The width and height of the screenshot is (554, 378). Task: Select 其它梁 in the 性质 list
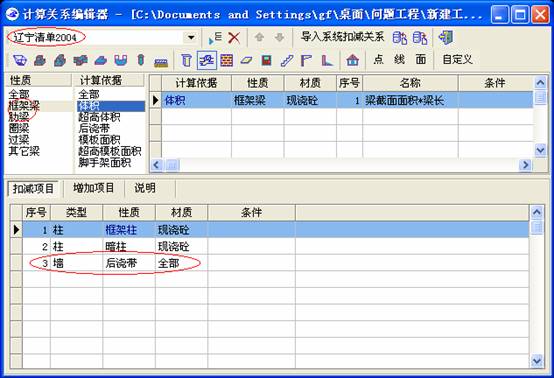click(24, 151)
